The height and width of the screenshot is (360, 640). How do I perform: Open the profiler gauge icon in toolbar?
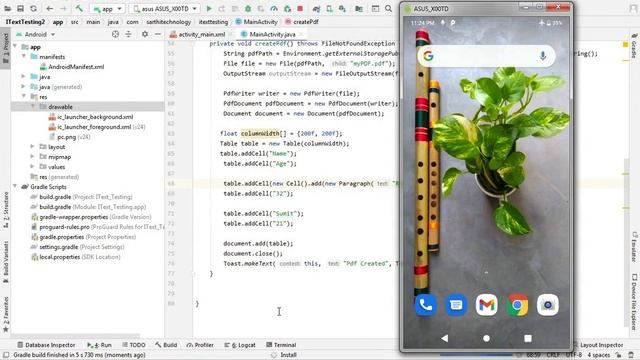(274, 8)
